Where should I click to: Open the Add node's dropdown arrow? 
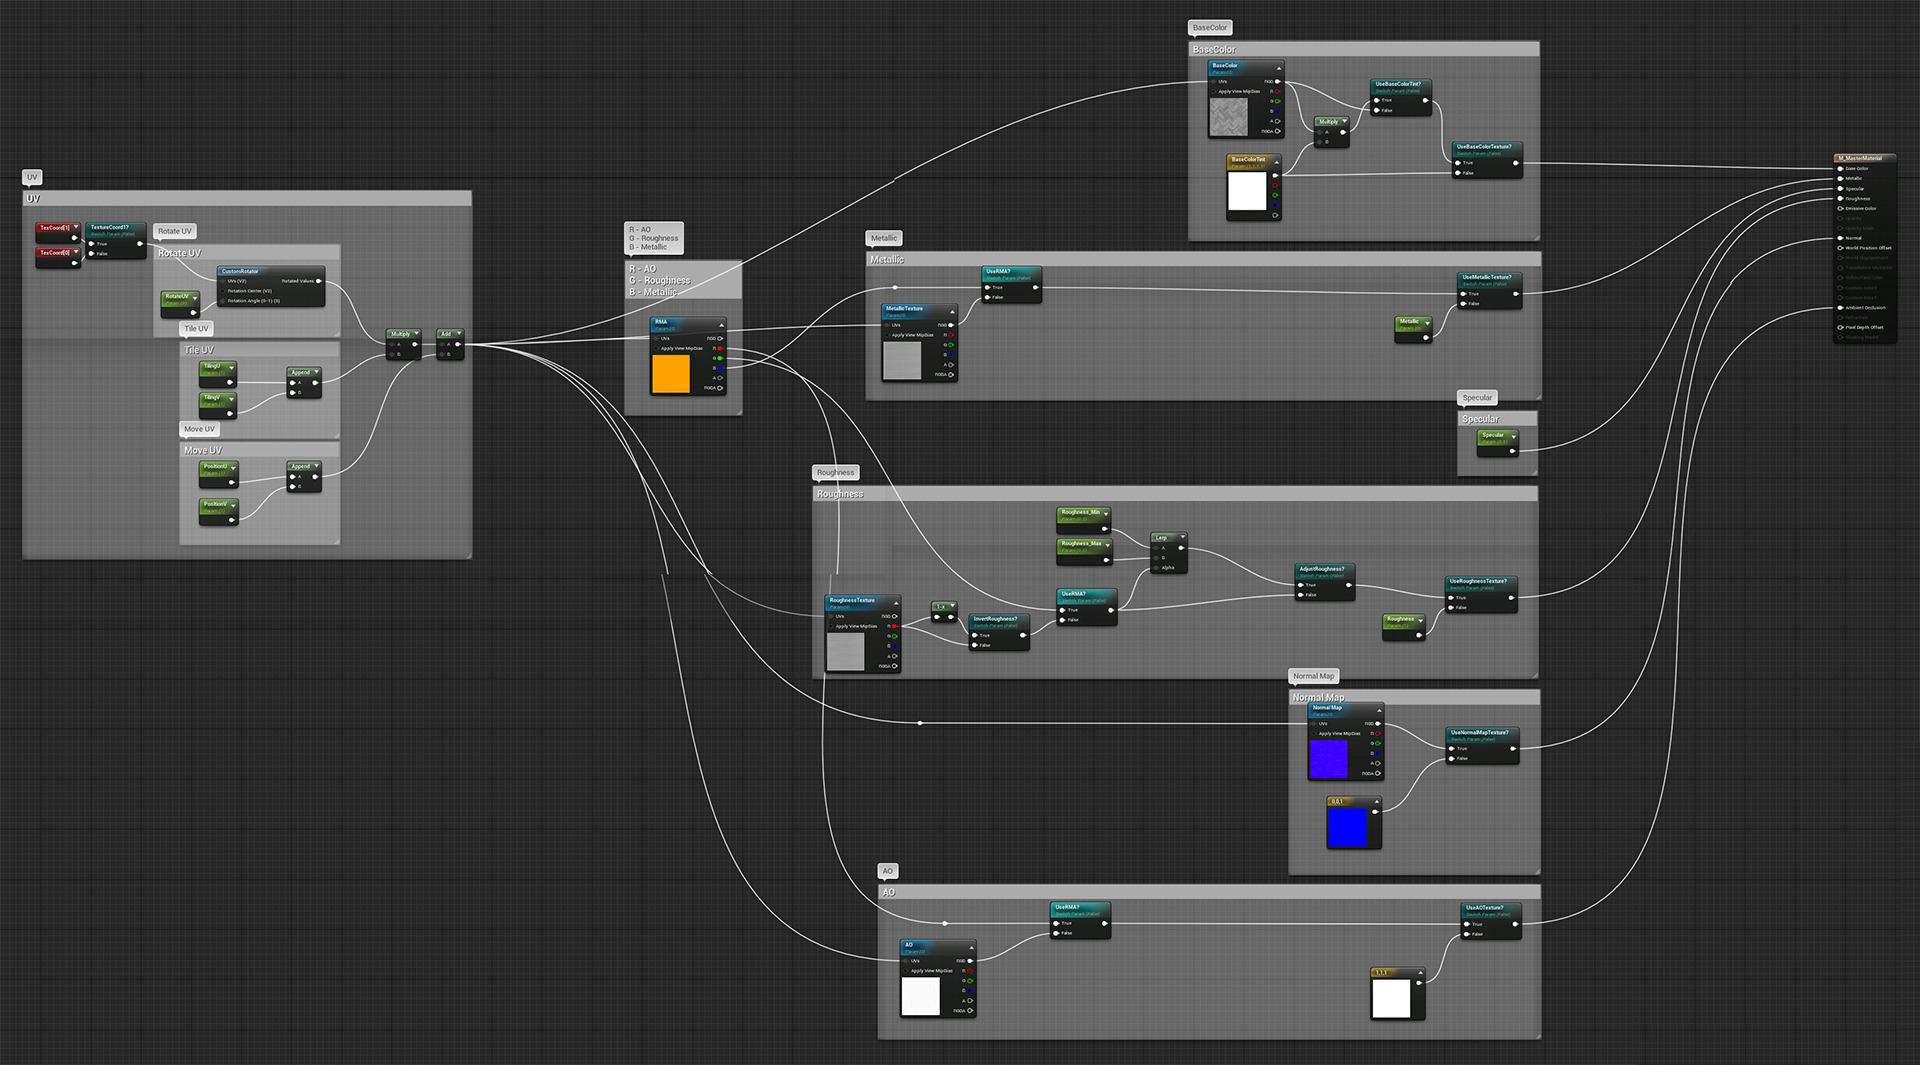click(459, 334)
